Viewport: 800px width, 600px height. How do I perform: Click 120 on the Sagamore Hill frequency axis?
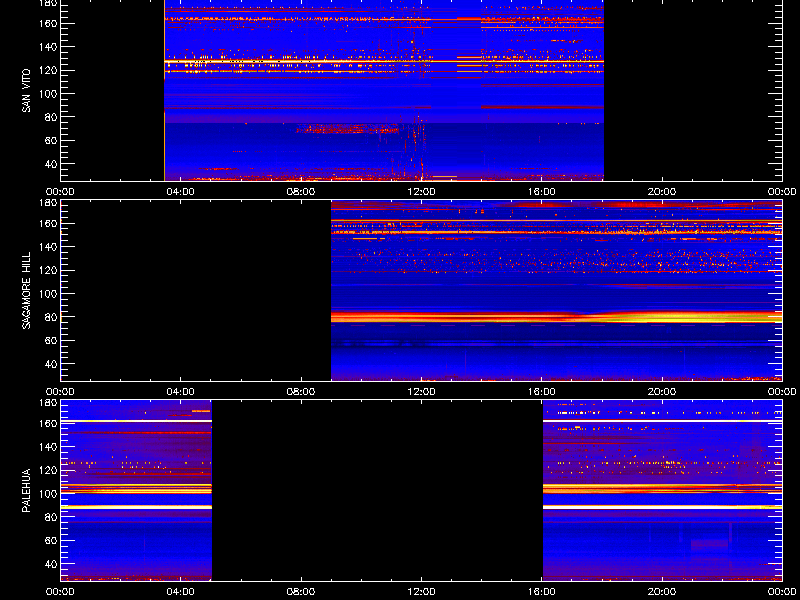click(47, 270)
